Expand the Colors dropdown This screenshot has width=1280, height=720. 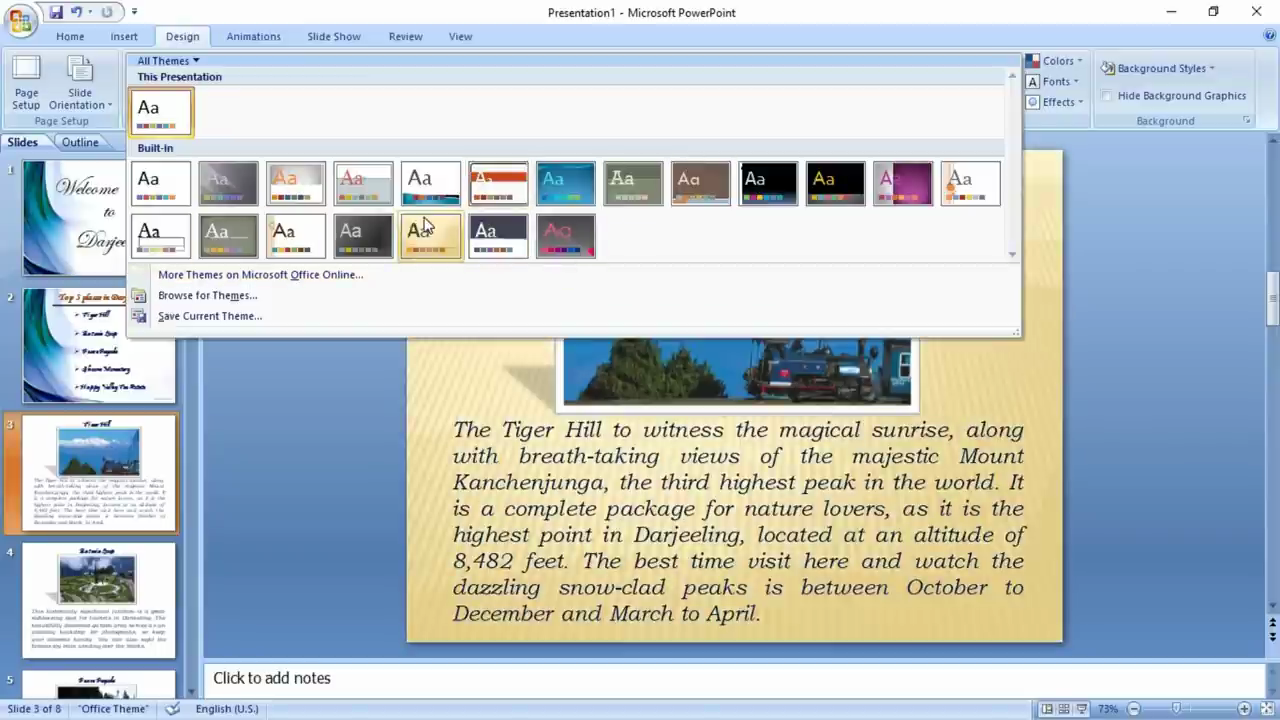1055,61
